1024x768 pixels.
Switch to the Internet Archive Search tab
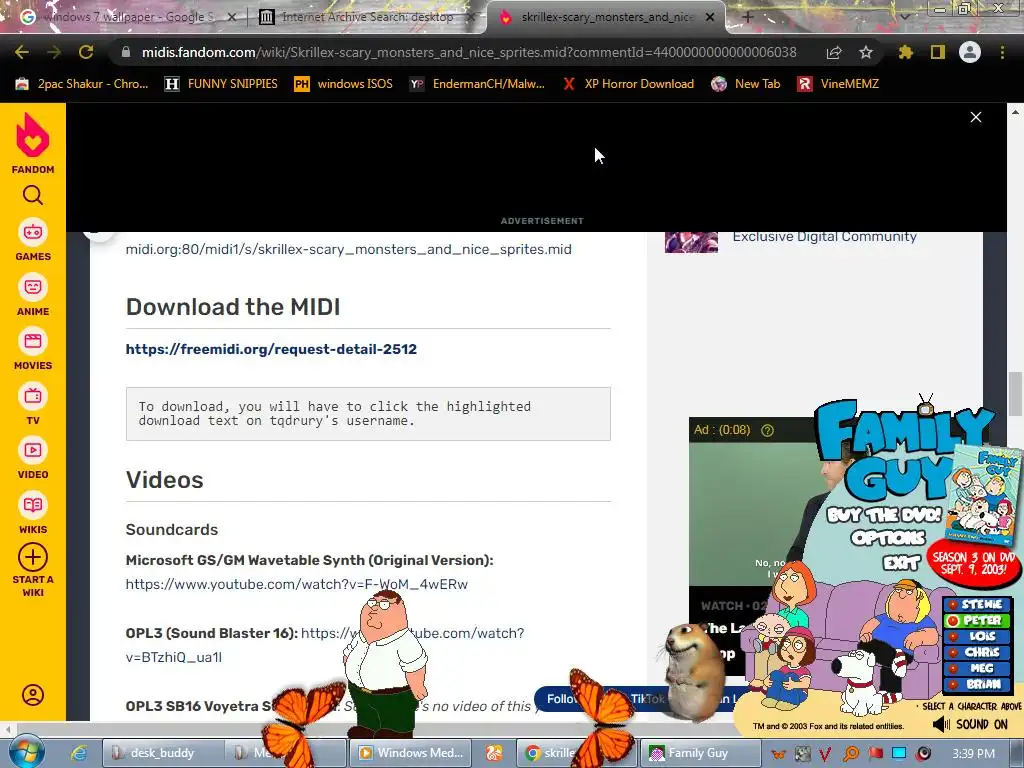(x=367, y=17)
